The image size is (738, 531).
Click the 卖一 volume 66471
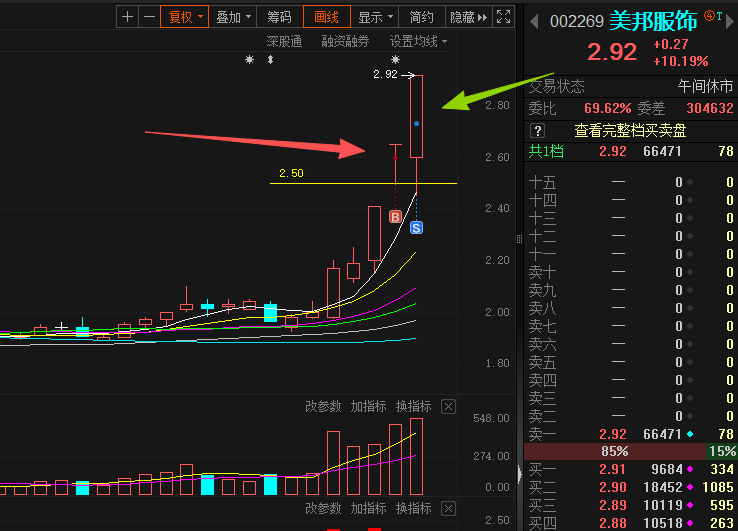pos(663,434)
